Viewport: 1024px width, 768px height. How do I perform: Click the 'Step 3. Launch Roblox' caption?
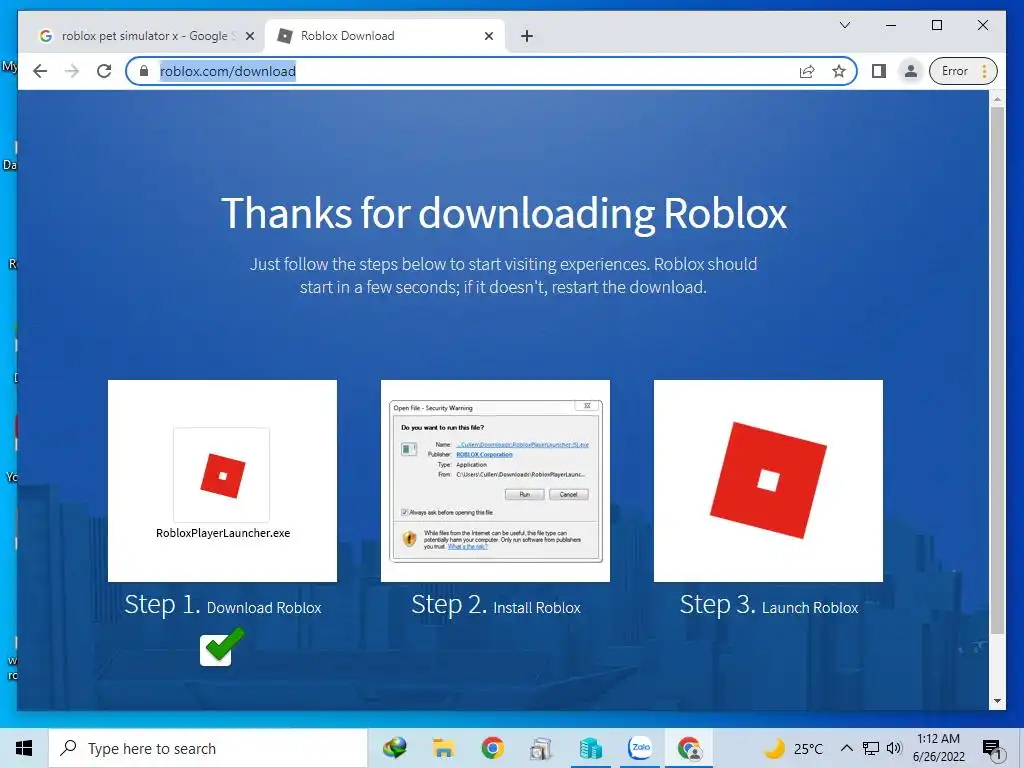(x=769, y=605)
